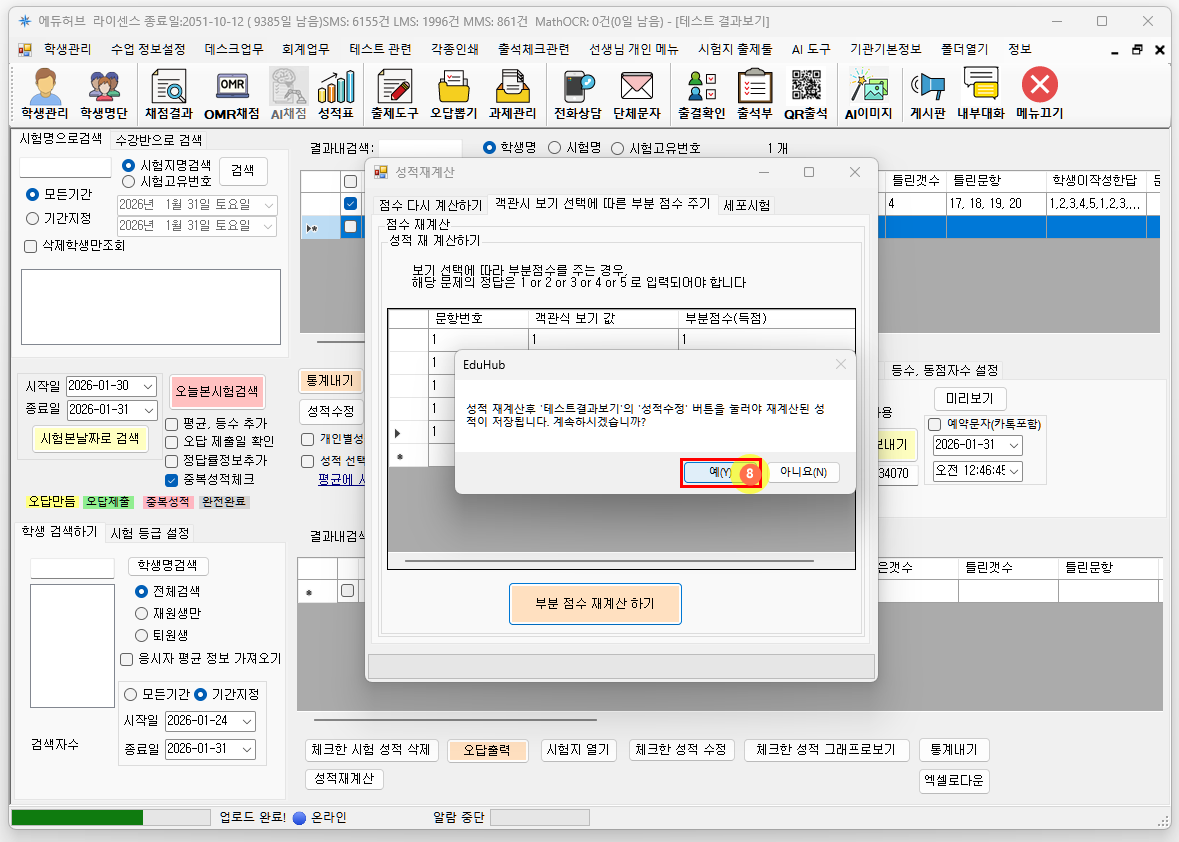Open the 게시판 bulletin board icon

point(927,93)
